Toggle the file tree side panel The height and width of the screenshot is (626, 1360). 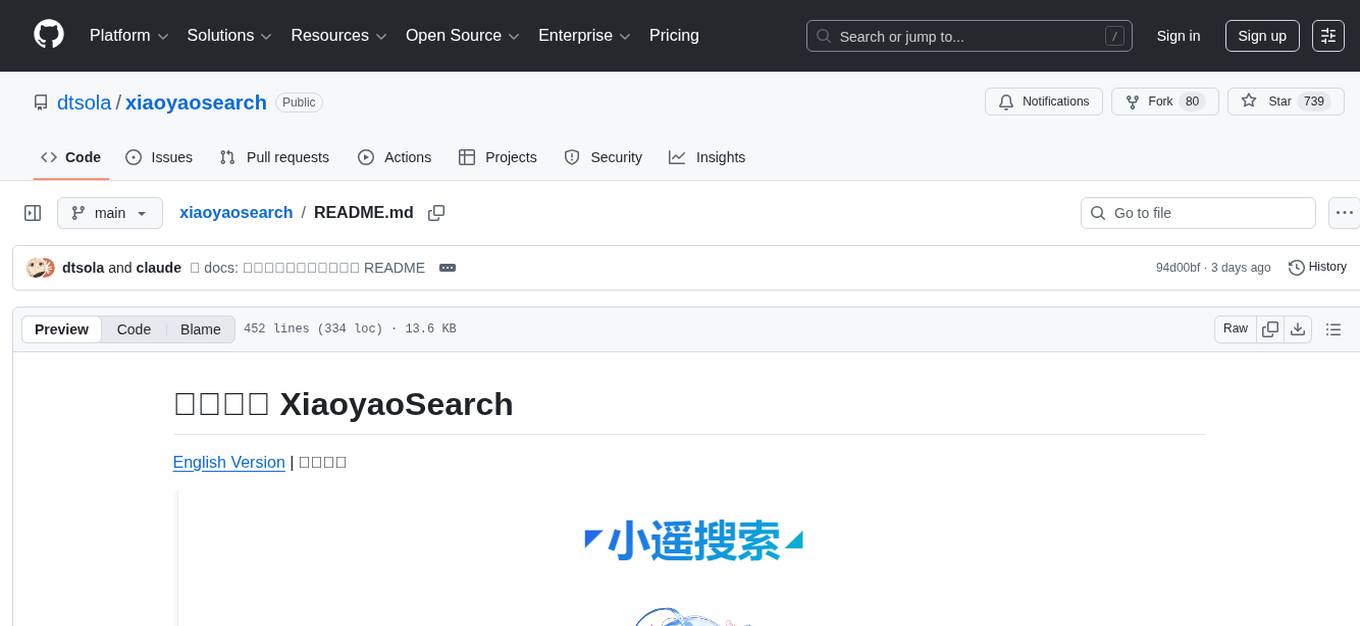[x=32, y=212]
